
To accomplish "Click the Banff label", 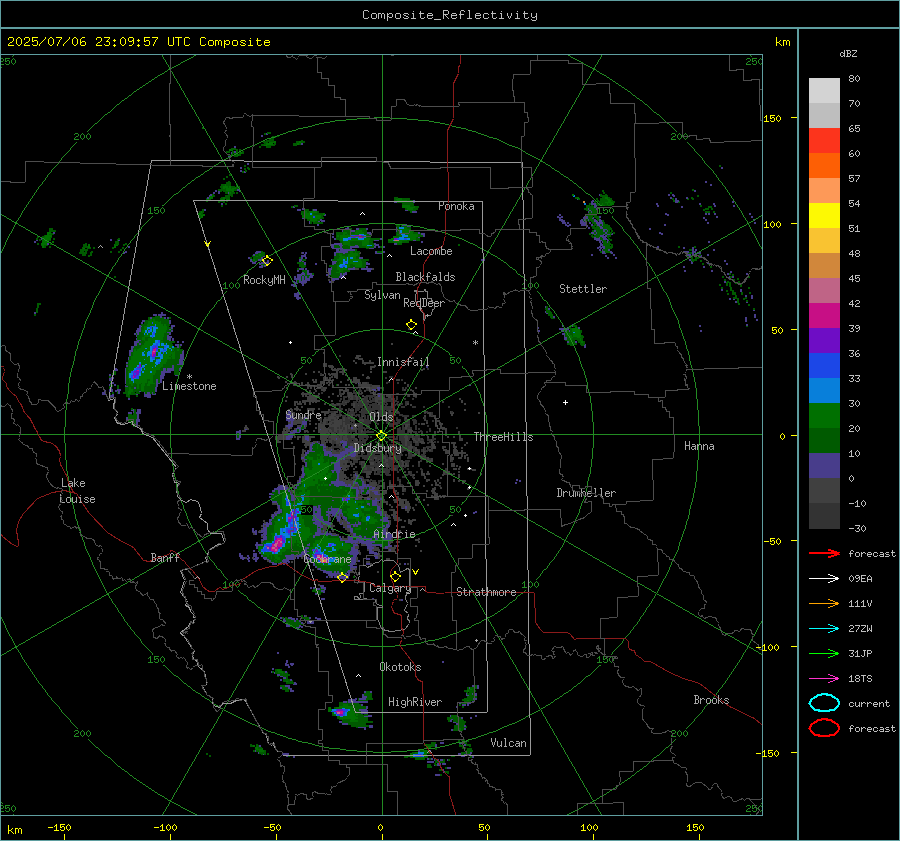I will [x=165, y=558].
